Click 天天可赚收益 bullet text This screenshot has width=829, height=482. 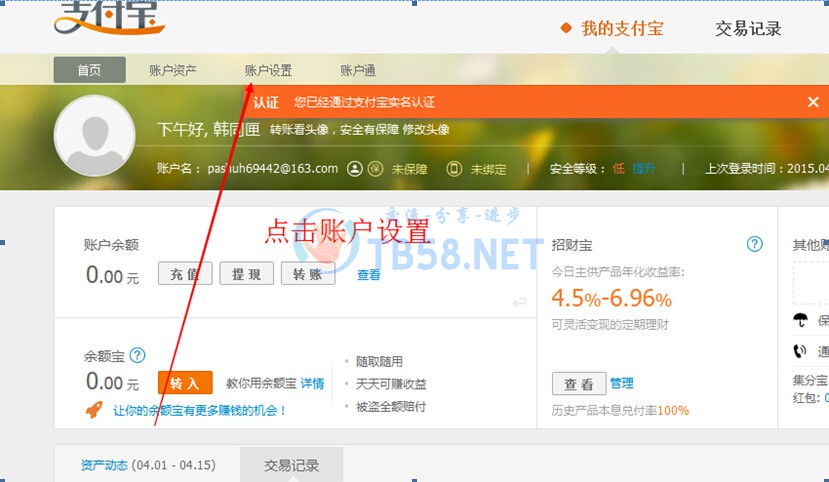point(391,384)
